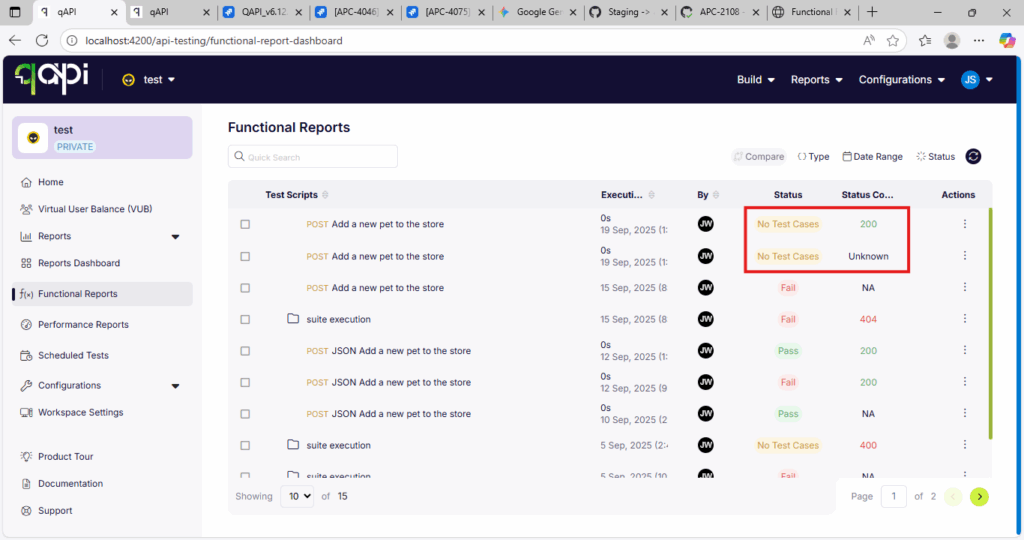This screenshot has height=540, width=1024.
Task: Tick checkbox for first JSON Add a new pet row
Action: pos(245,351)
